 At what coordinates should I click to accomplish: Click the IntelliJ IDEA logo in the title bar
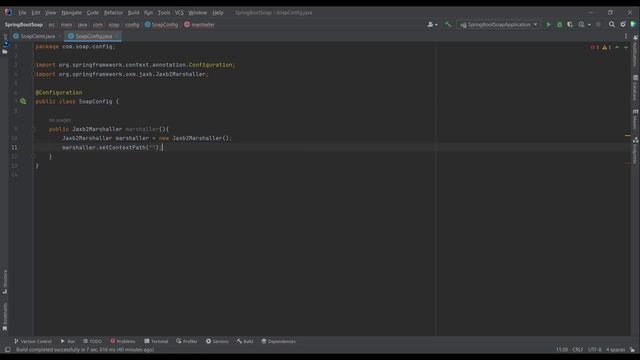8,12
